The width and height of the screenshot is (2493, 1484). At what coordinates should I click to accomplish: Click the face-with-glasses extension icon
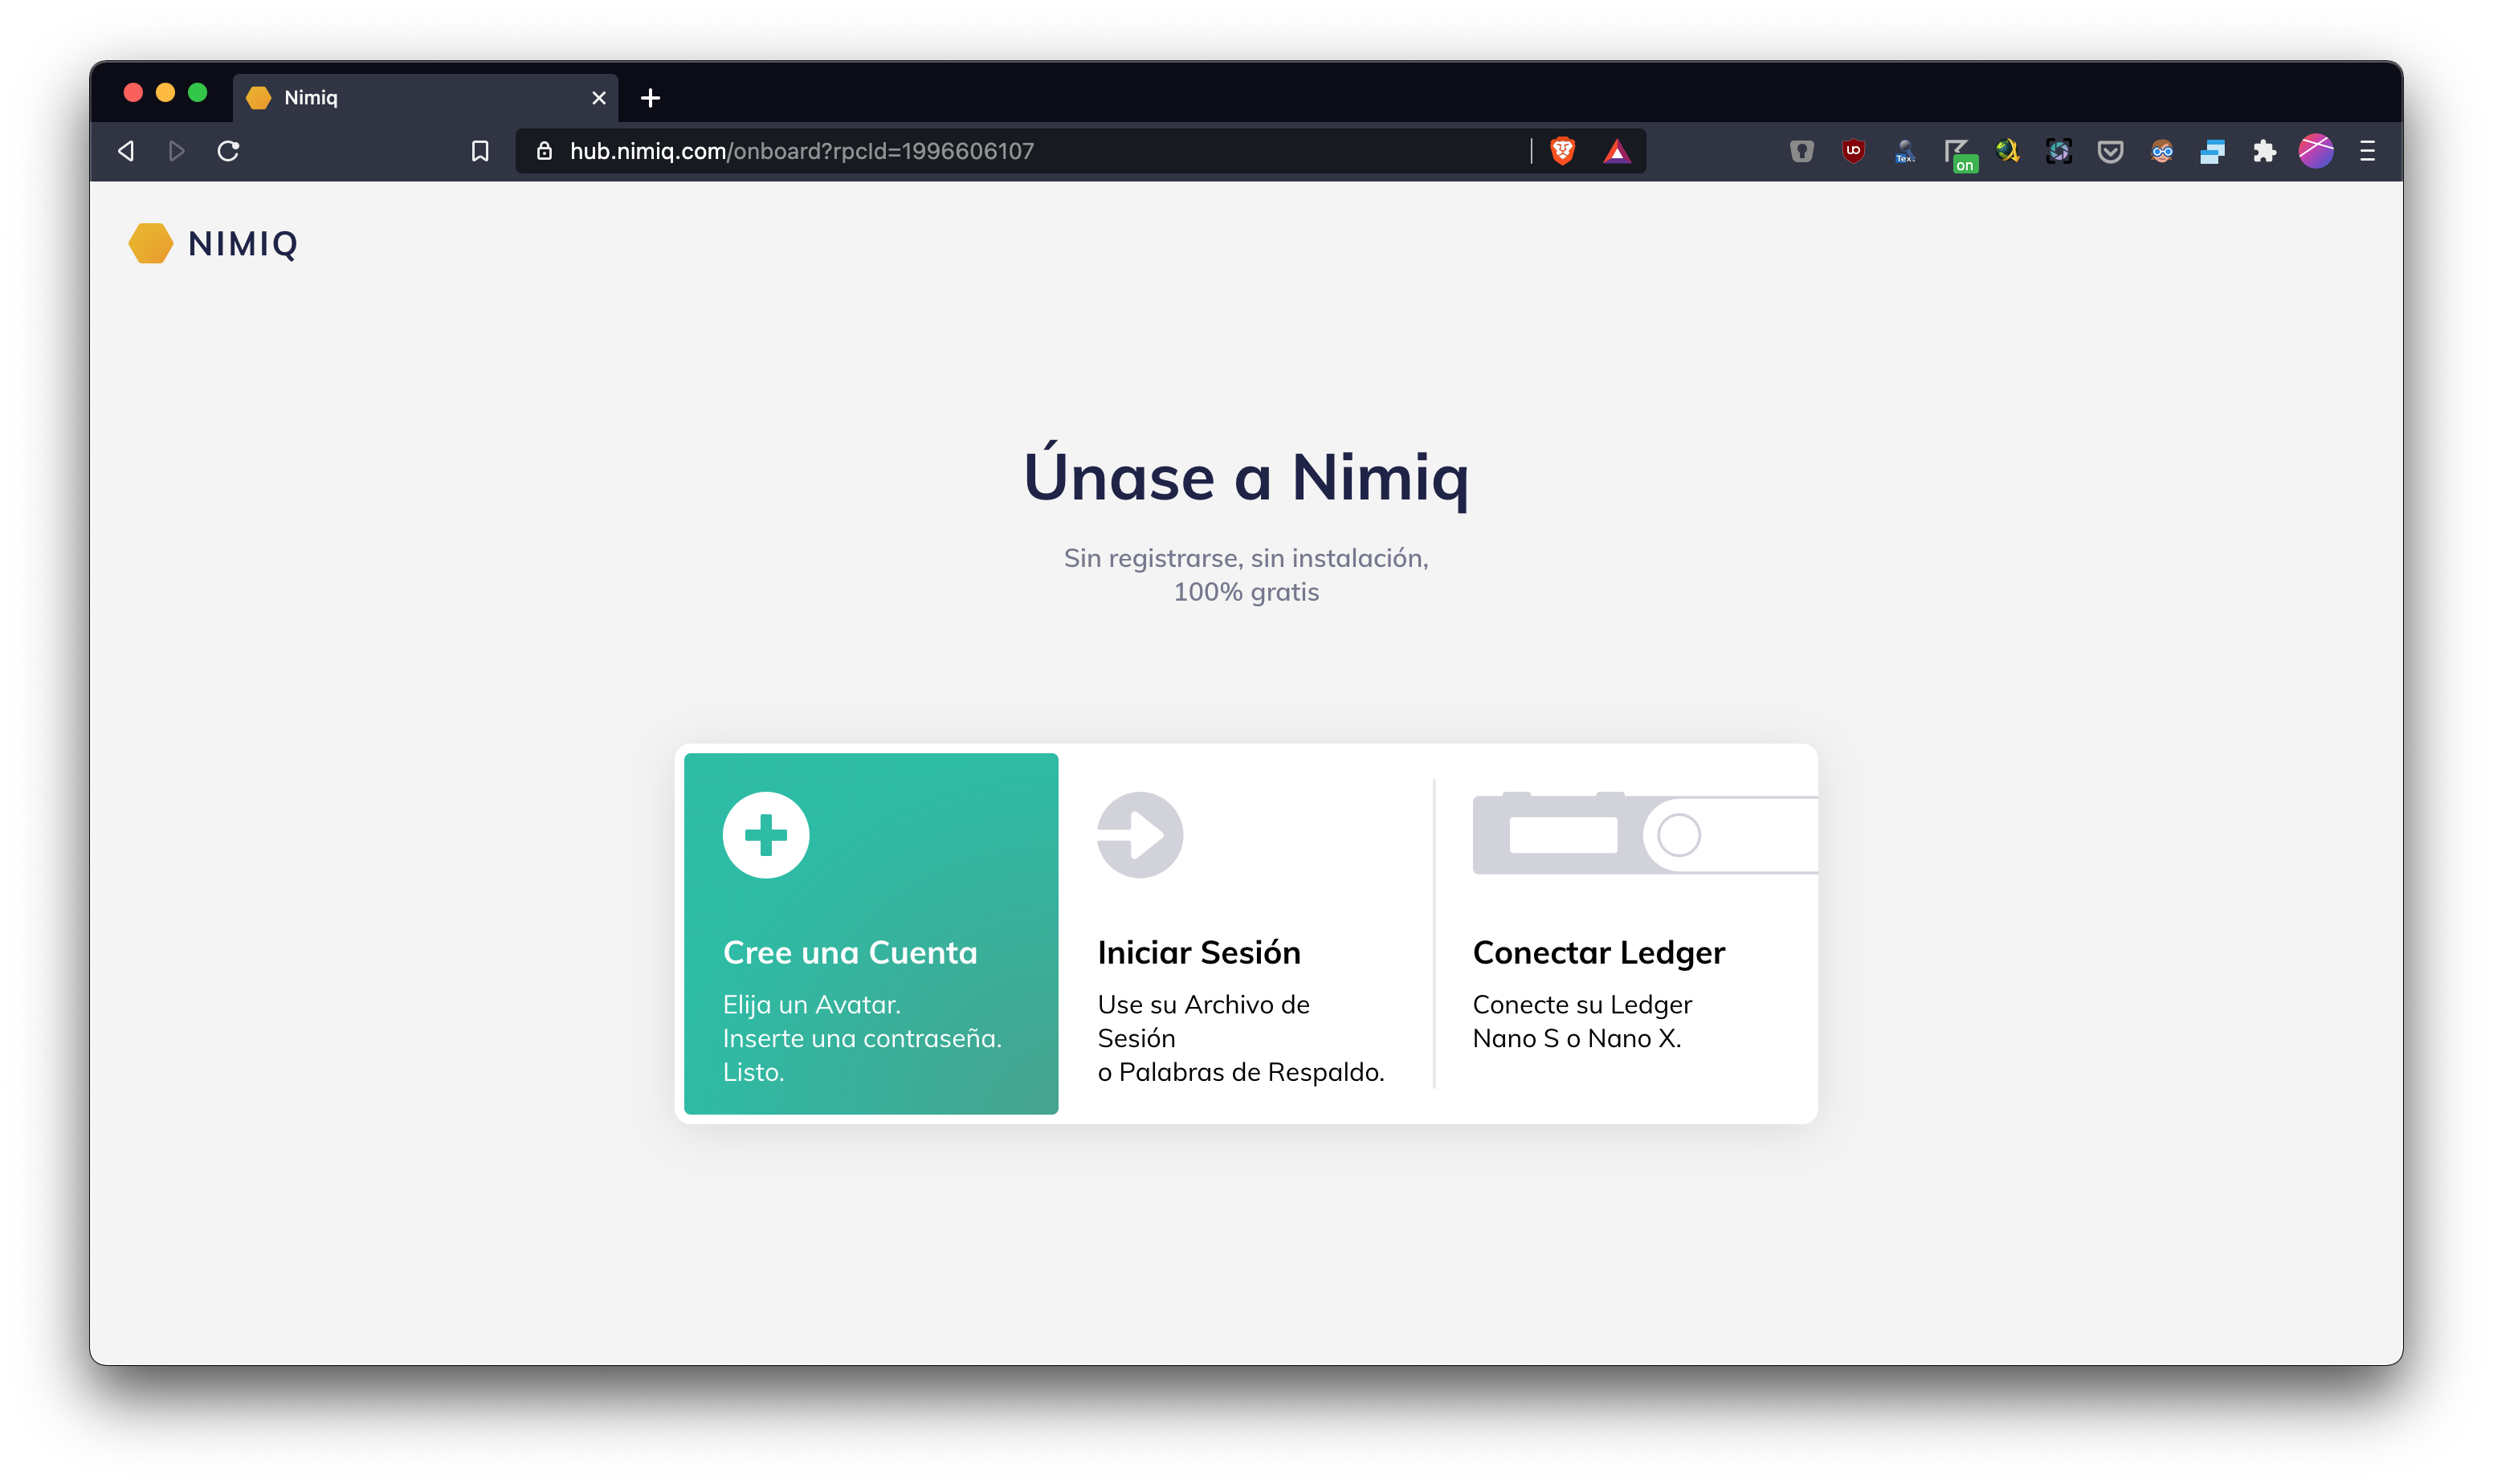tap(2161, 151)
